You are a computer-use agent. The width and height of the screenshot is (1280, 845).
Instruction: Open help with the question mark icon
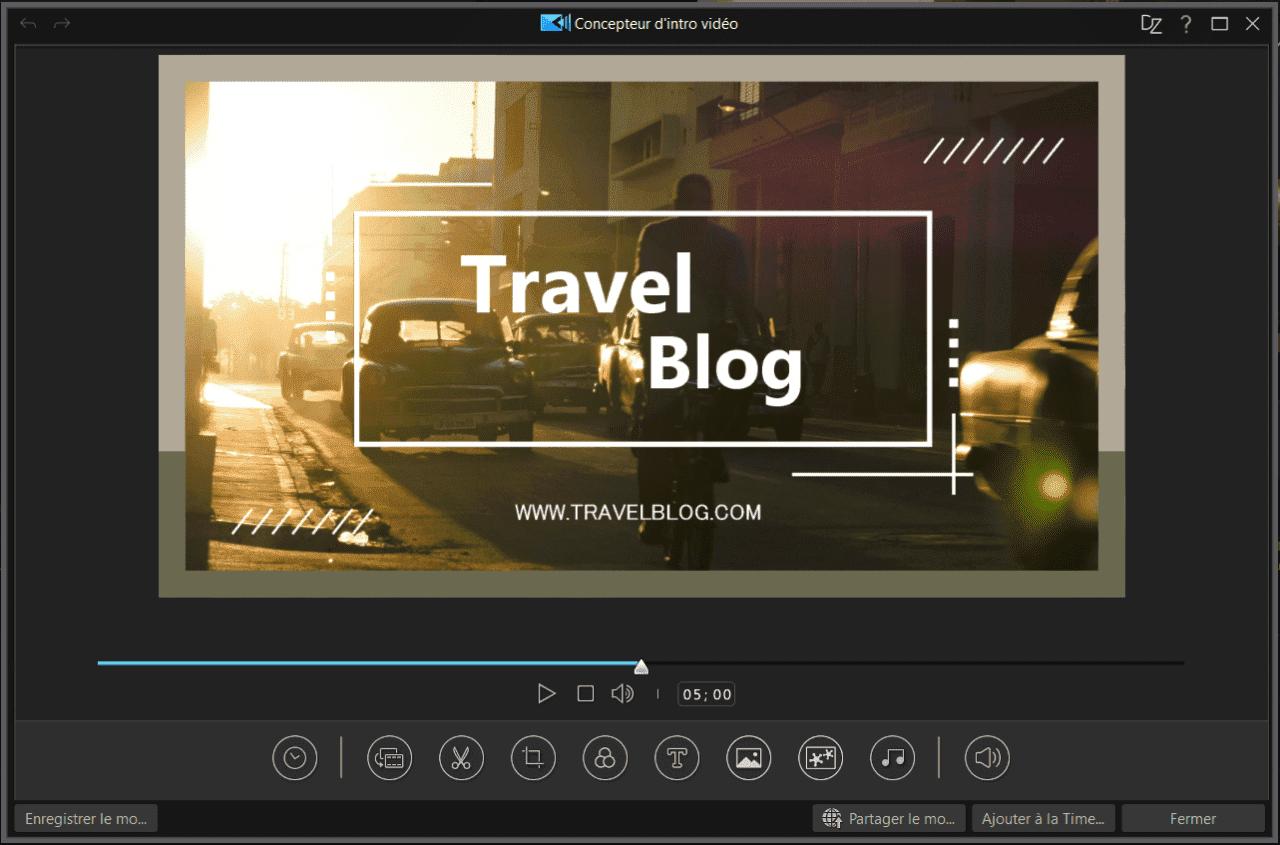1186,24
